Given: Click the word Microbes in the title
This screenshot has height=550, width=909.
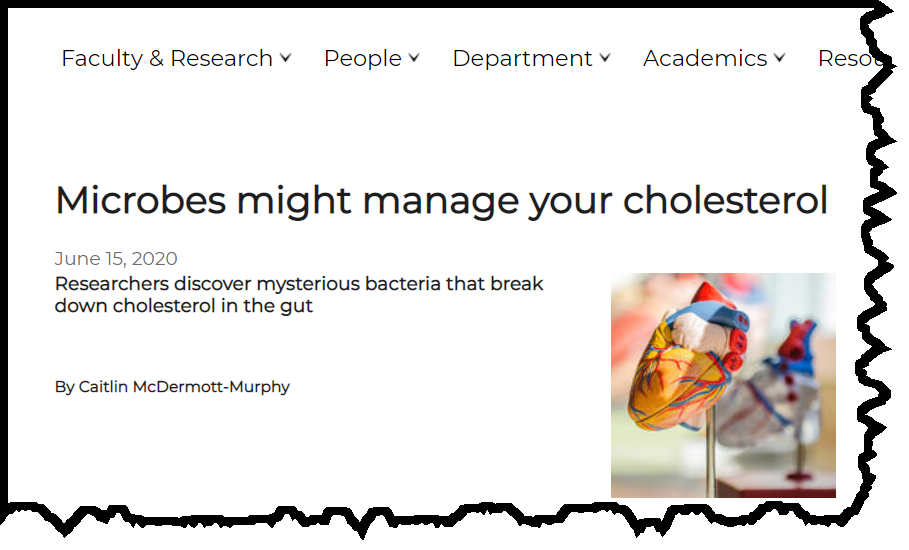Looking at the screenshot, I should 140,201.
